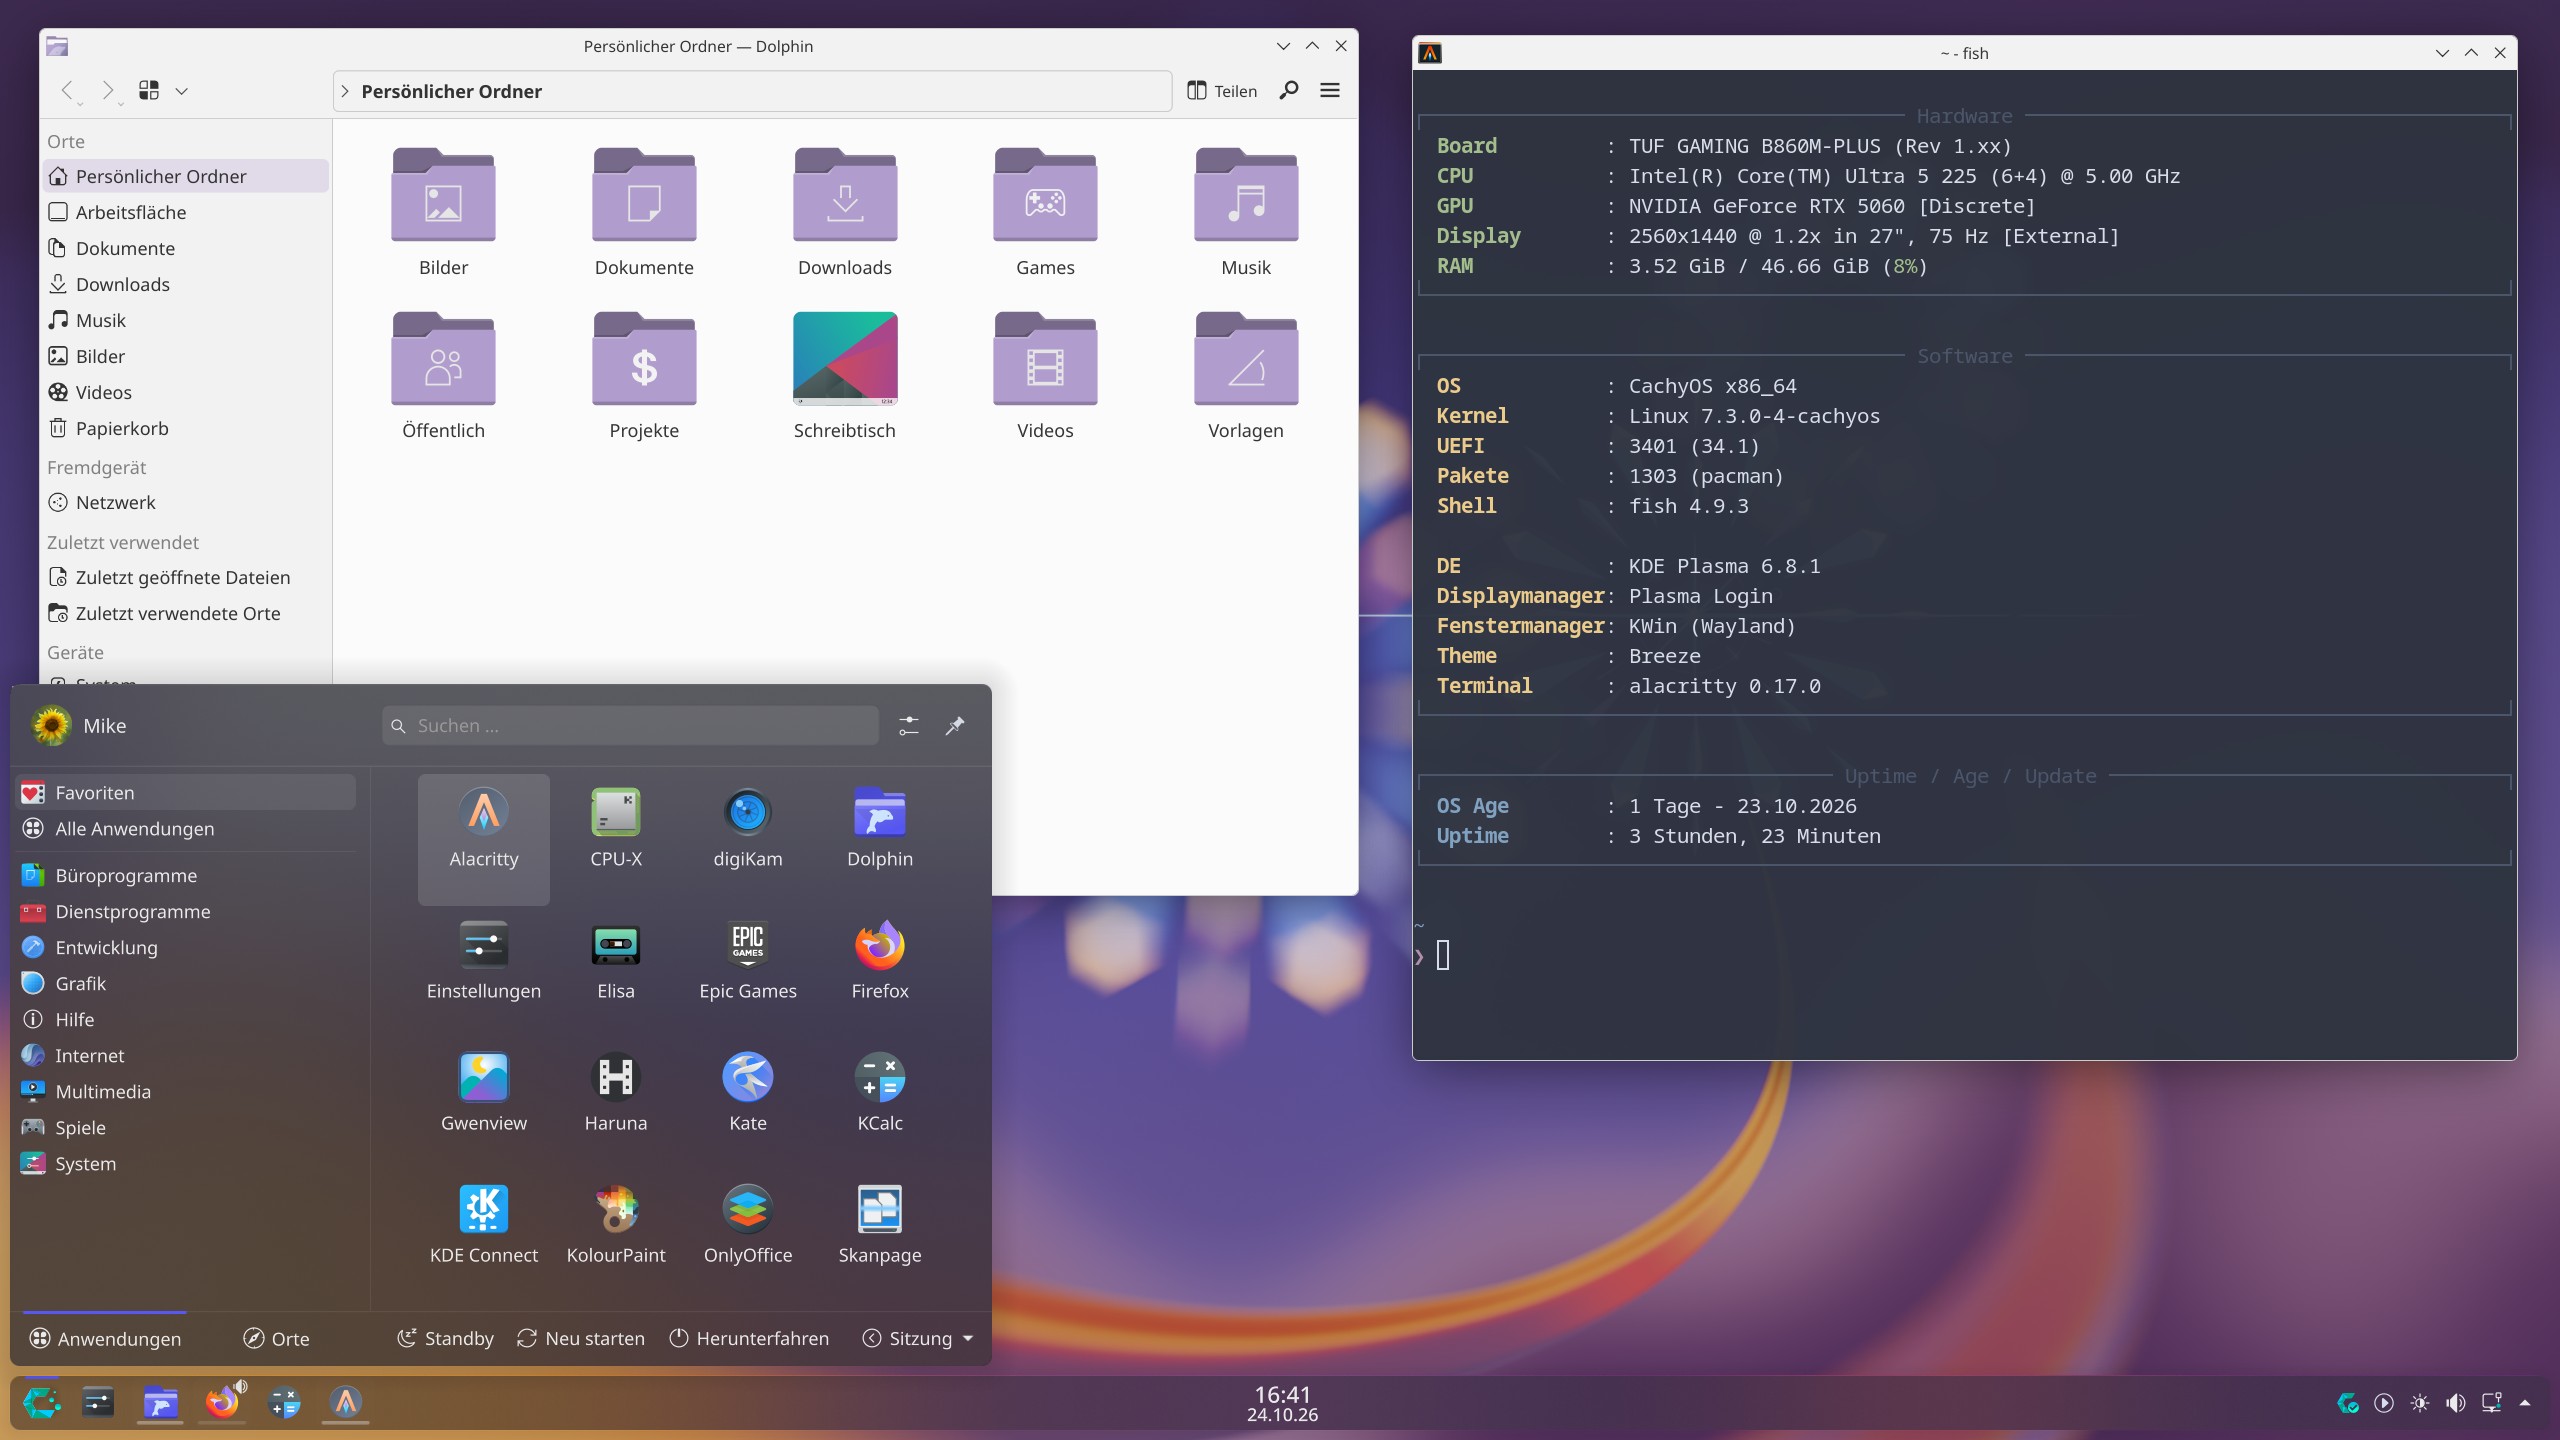Select the Multimedia category
This screenshot has height=1440, width=2560.
[x=187, y=1091]
